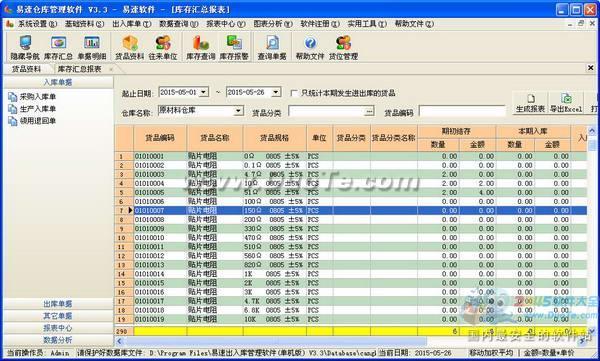Open the 帮助文件 menu
Image resolution: width=600 pixels, height=361 pixels.
click(x=414, y=24)
